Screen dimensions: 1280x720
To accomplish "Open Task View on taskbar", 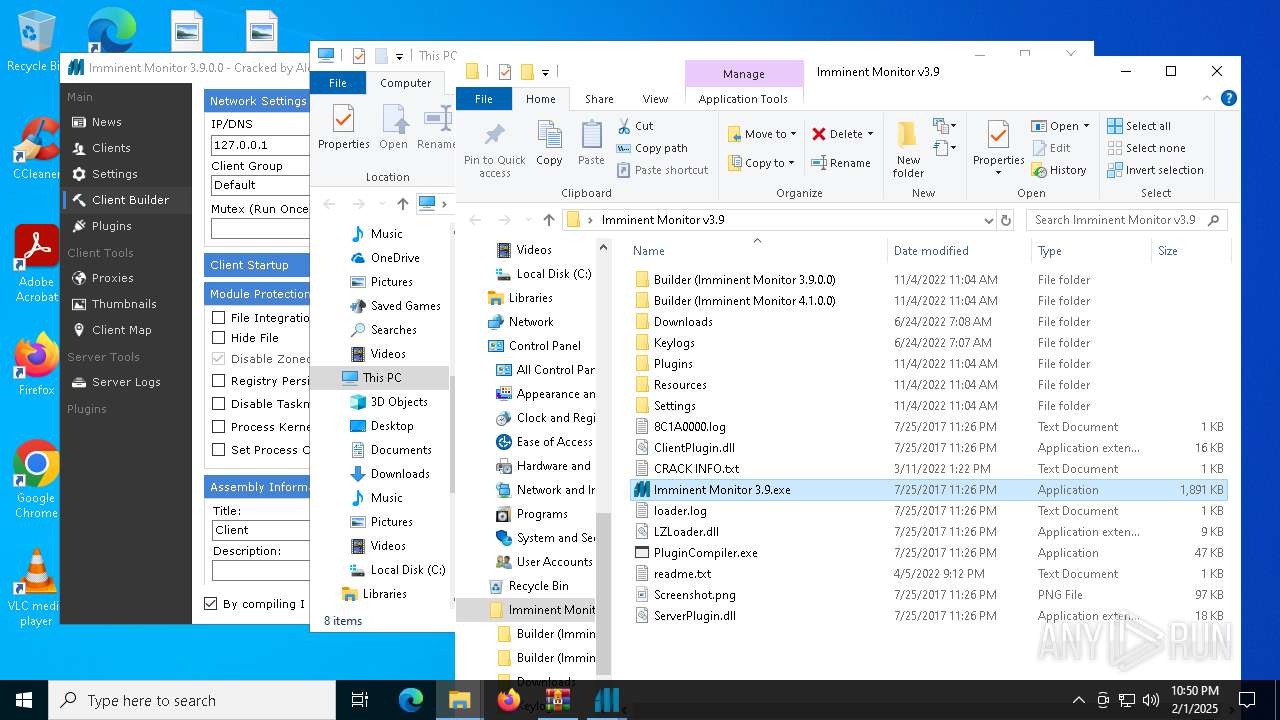I will click(360, 700).
